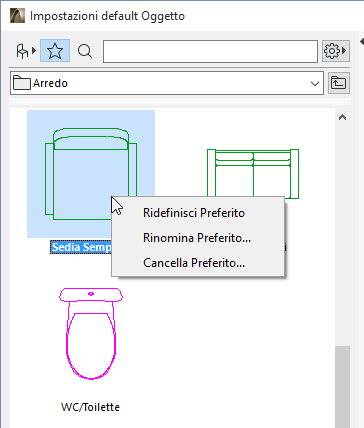Click the magnifier search icon

coord(85,51)
